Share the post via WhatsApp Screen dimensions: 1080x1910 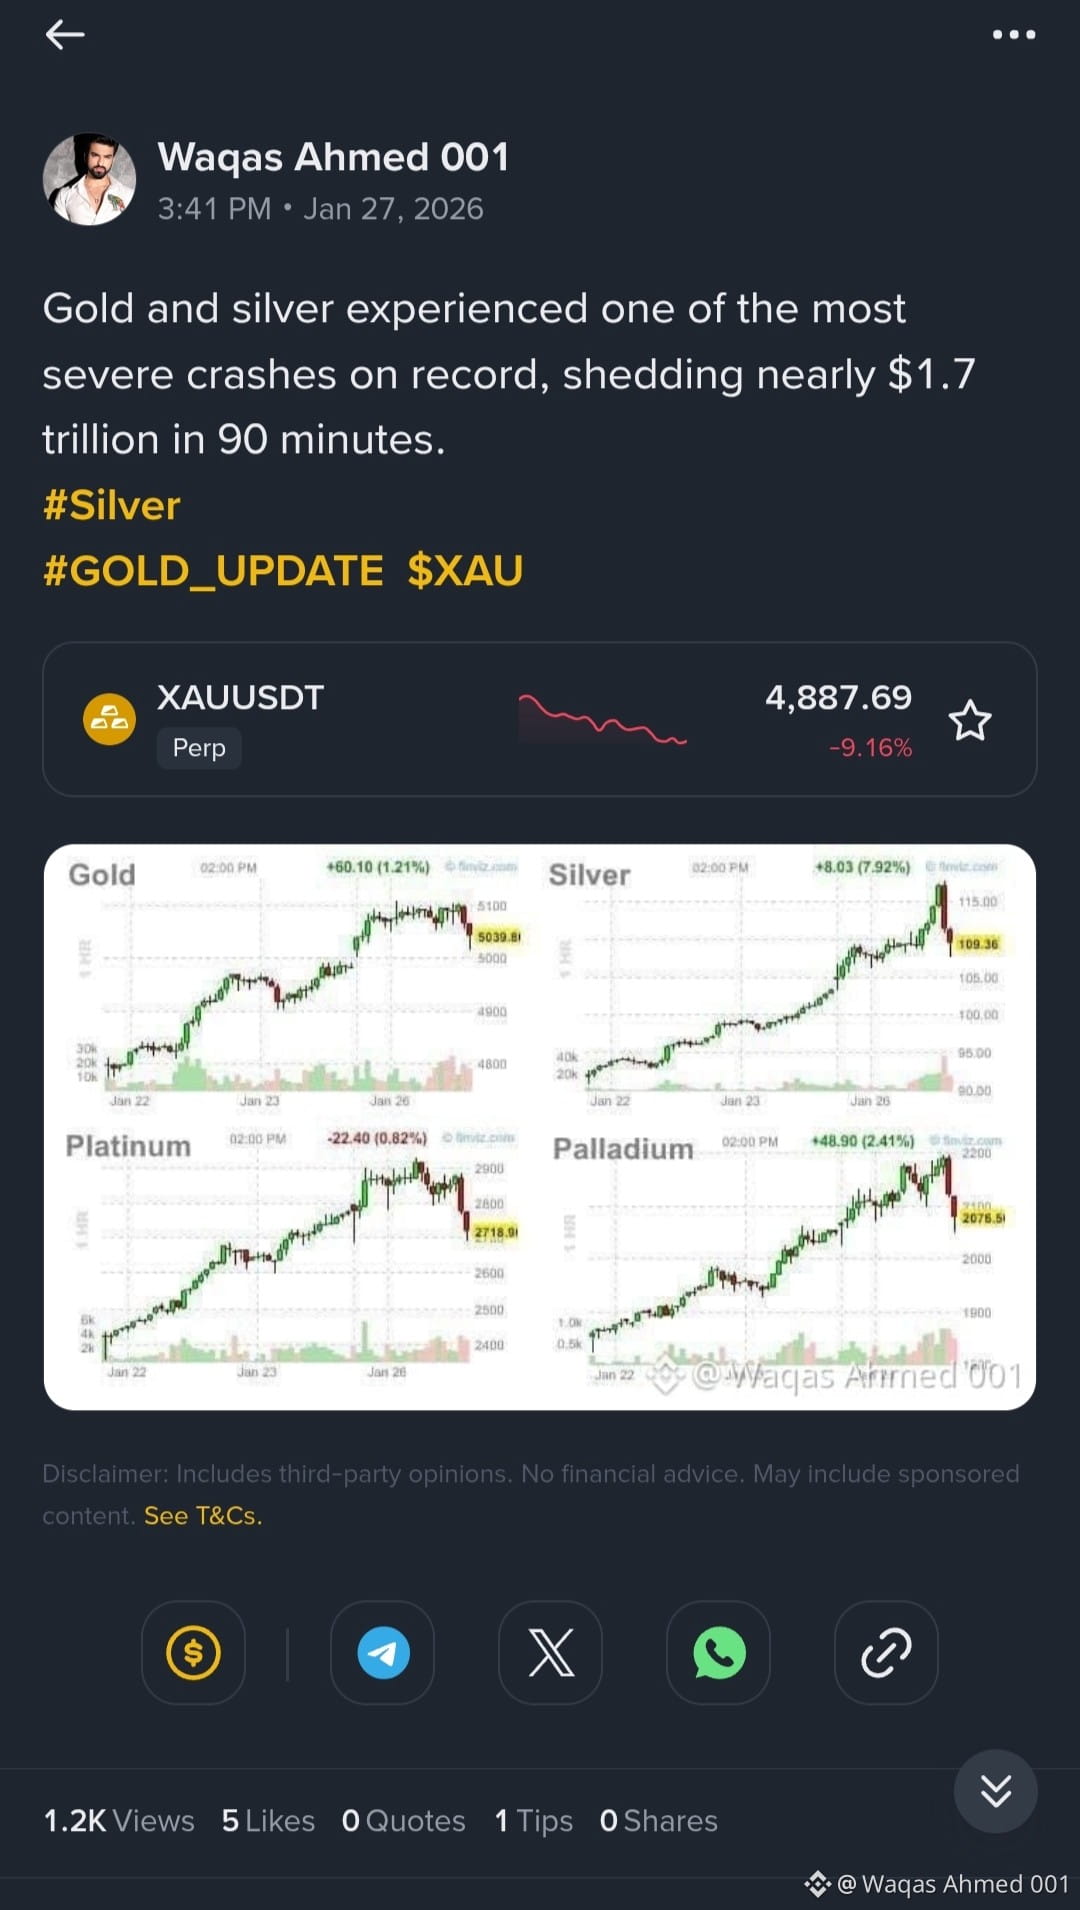[719, 1652]
